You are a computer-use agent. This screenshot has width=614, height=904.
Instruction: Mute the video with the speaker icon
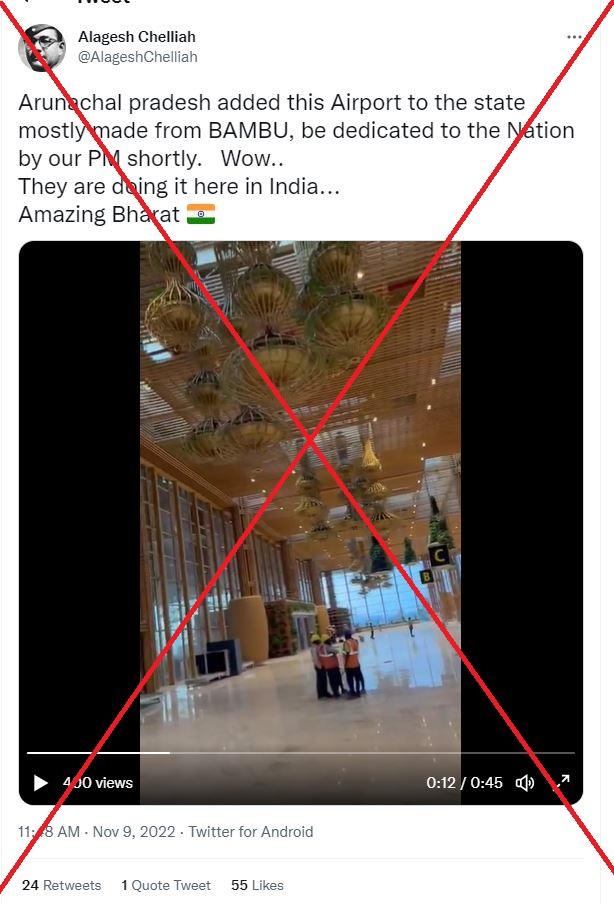pyautogui.click(x=525, y=783)
